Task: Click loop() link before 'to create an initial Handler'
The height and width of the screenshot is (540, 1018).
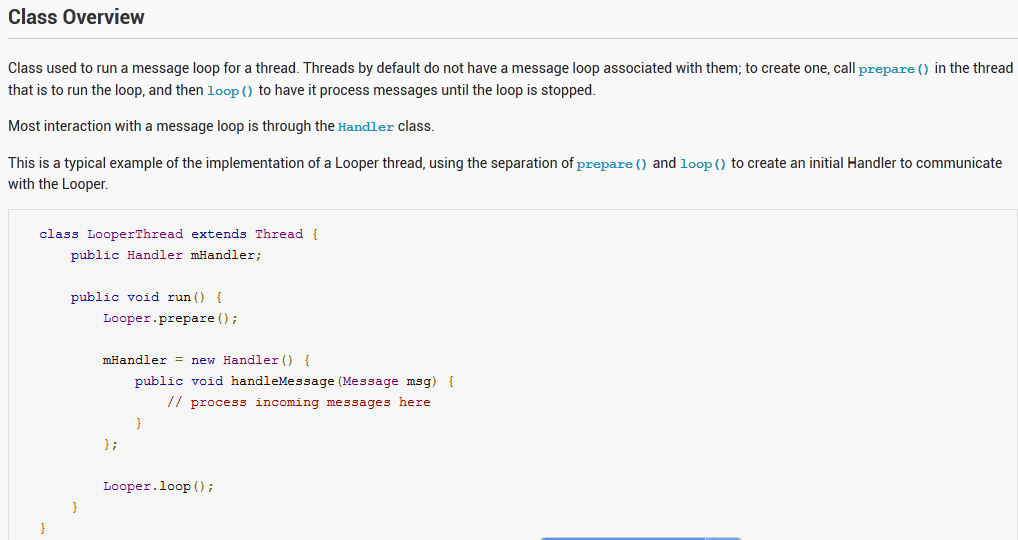Action: tap(703, 164)
